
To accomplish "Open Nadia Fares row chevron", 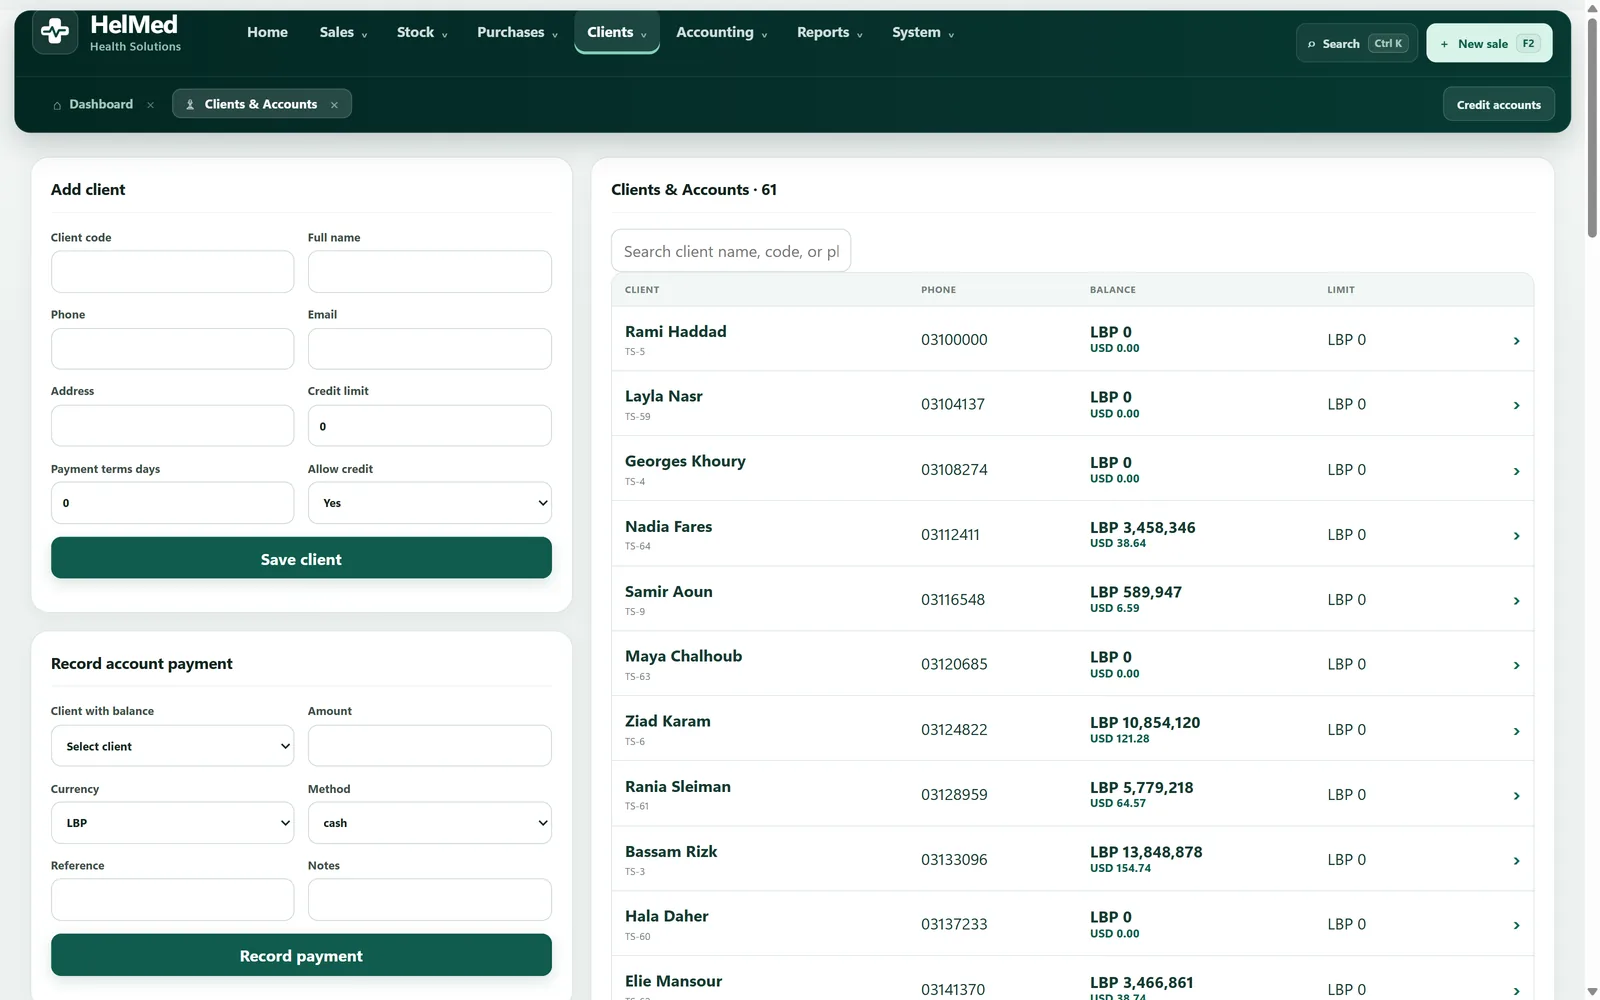I will (1516, 536).
